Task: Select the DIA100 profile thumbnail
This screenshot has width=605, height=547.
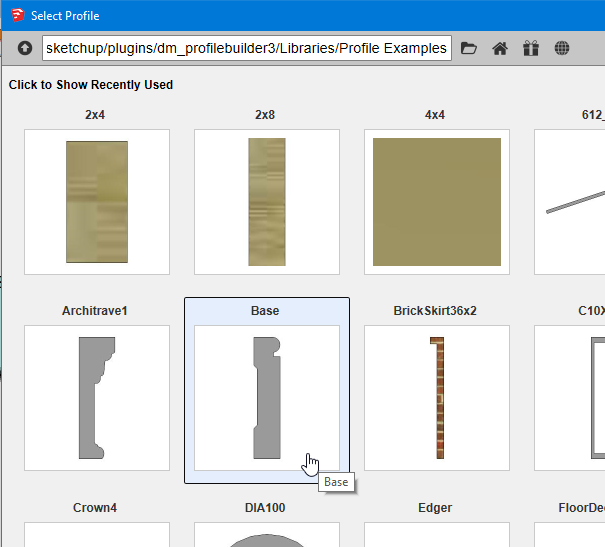Action: click(267, 535)
